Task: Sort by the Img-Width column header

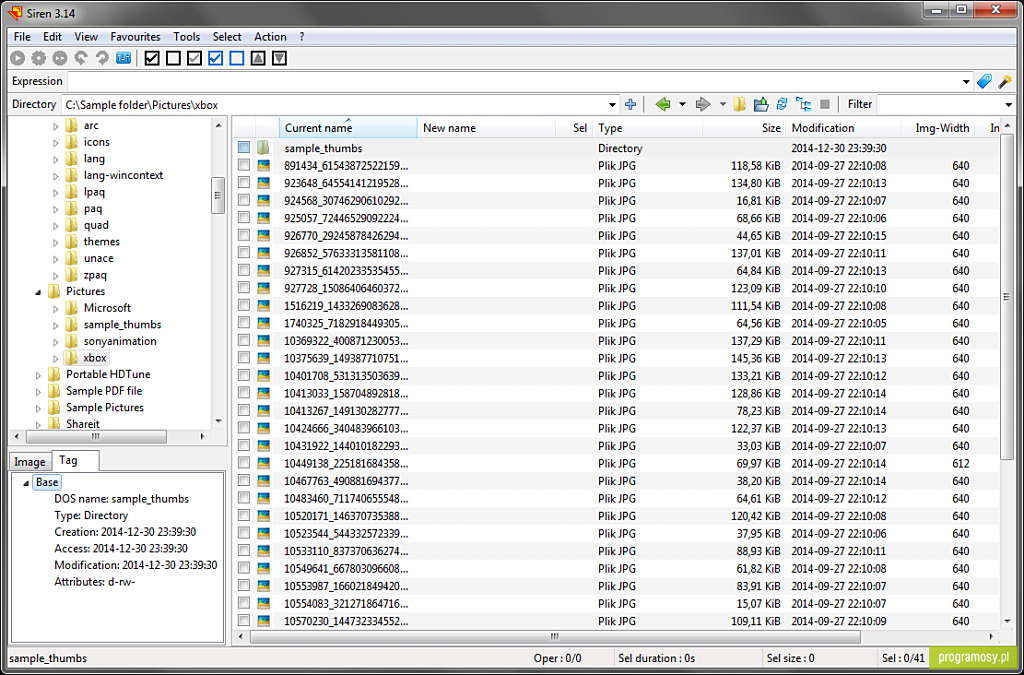Action: (x=937, y=128)
